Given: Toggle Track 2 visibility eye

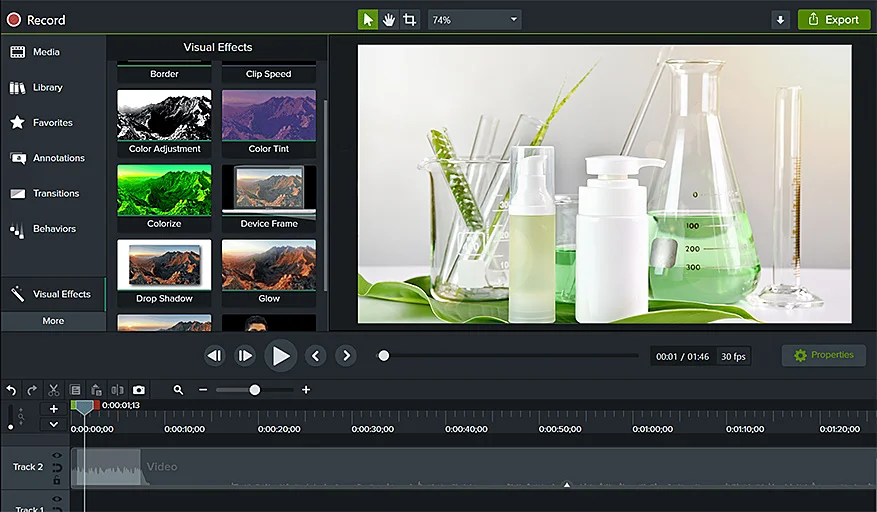Looking at the screenshot, I should [x=56, y=455].
